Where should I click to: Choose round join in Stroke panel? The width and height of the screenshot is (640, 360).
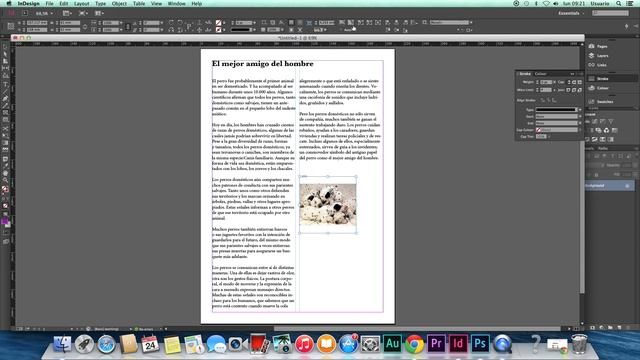[x=574, y=90]
